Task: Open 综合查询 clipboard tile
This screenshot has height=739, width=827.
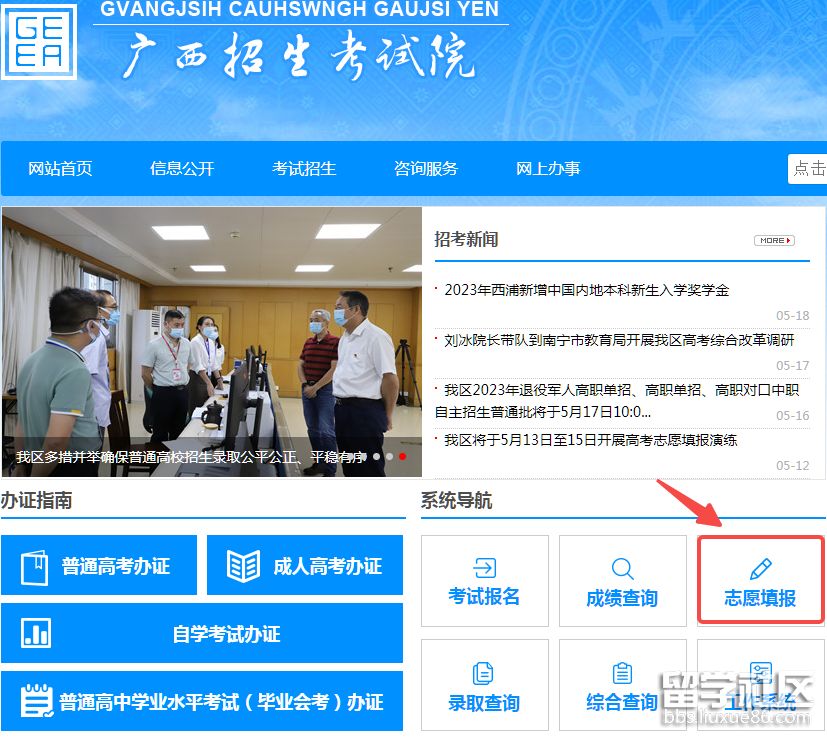Action: click(622, 686)
